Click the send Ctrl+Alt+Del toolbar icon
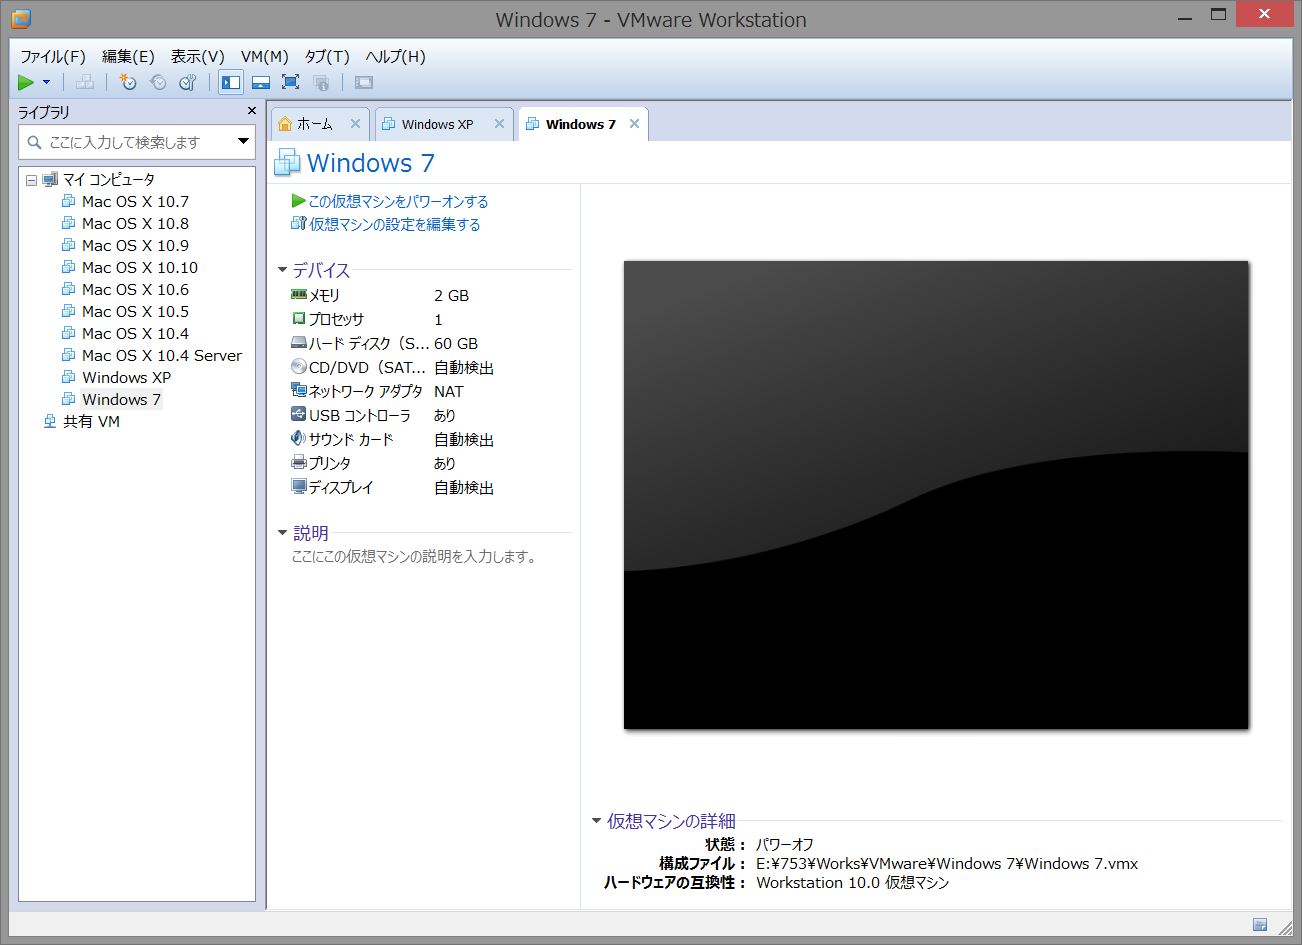This screenshot has height=945, width=1302. point(85,83)
